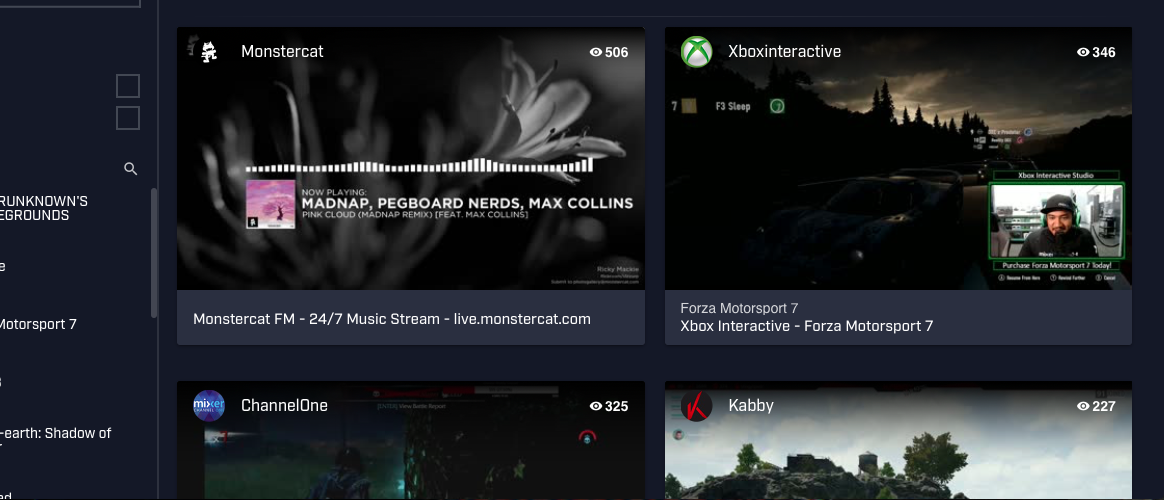Click the viewer eye icon showing 227

click(1083, 406)
